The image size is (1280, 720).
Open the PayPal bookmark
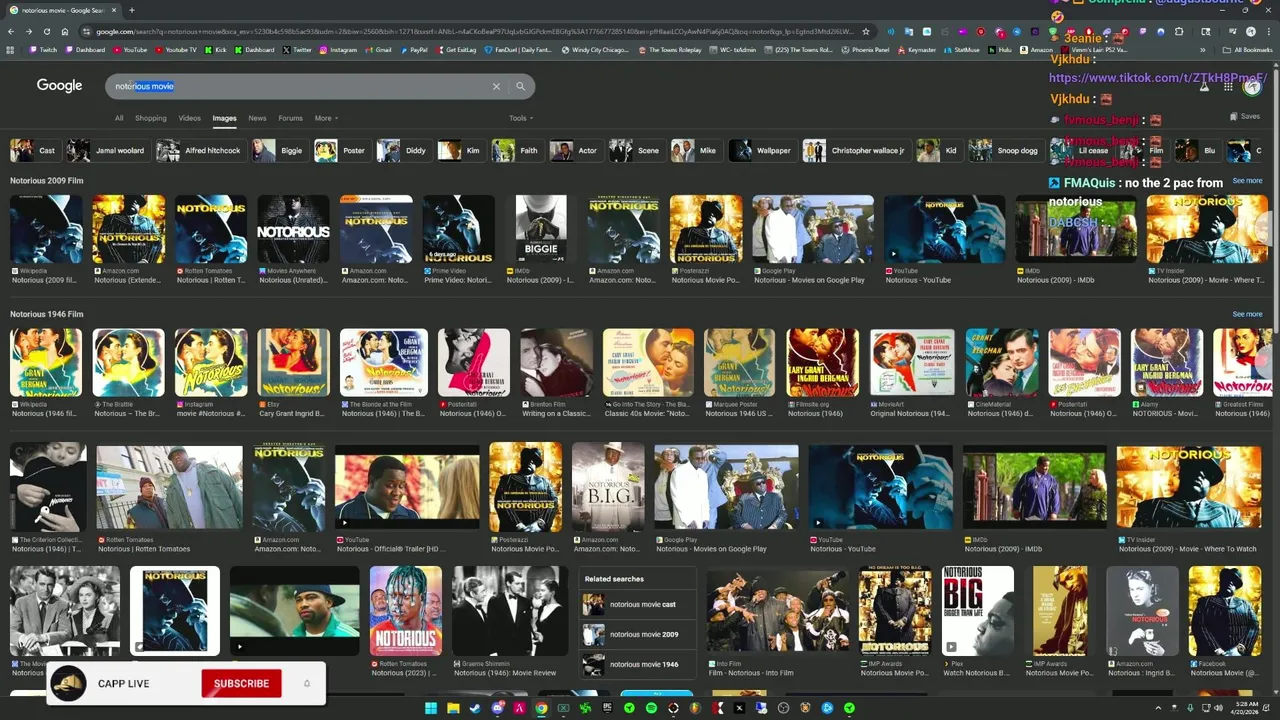413,49
